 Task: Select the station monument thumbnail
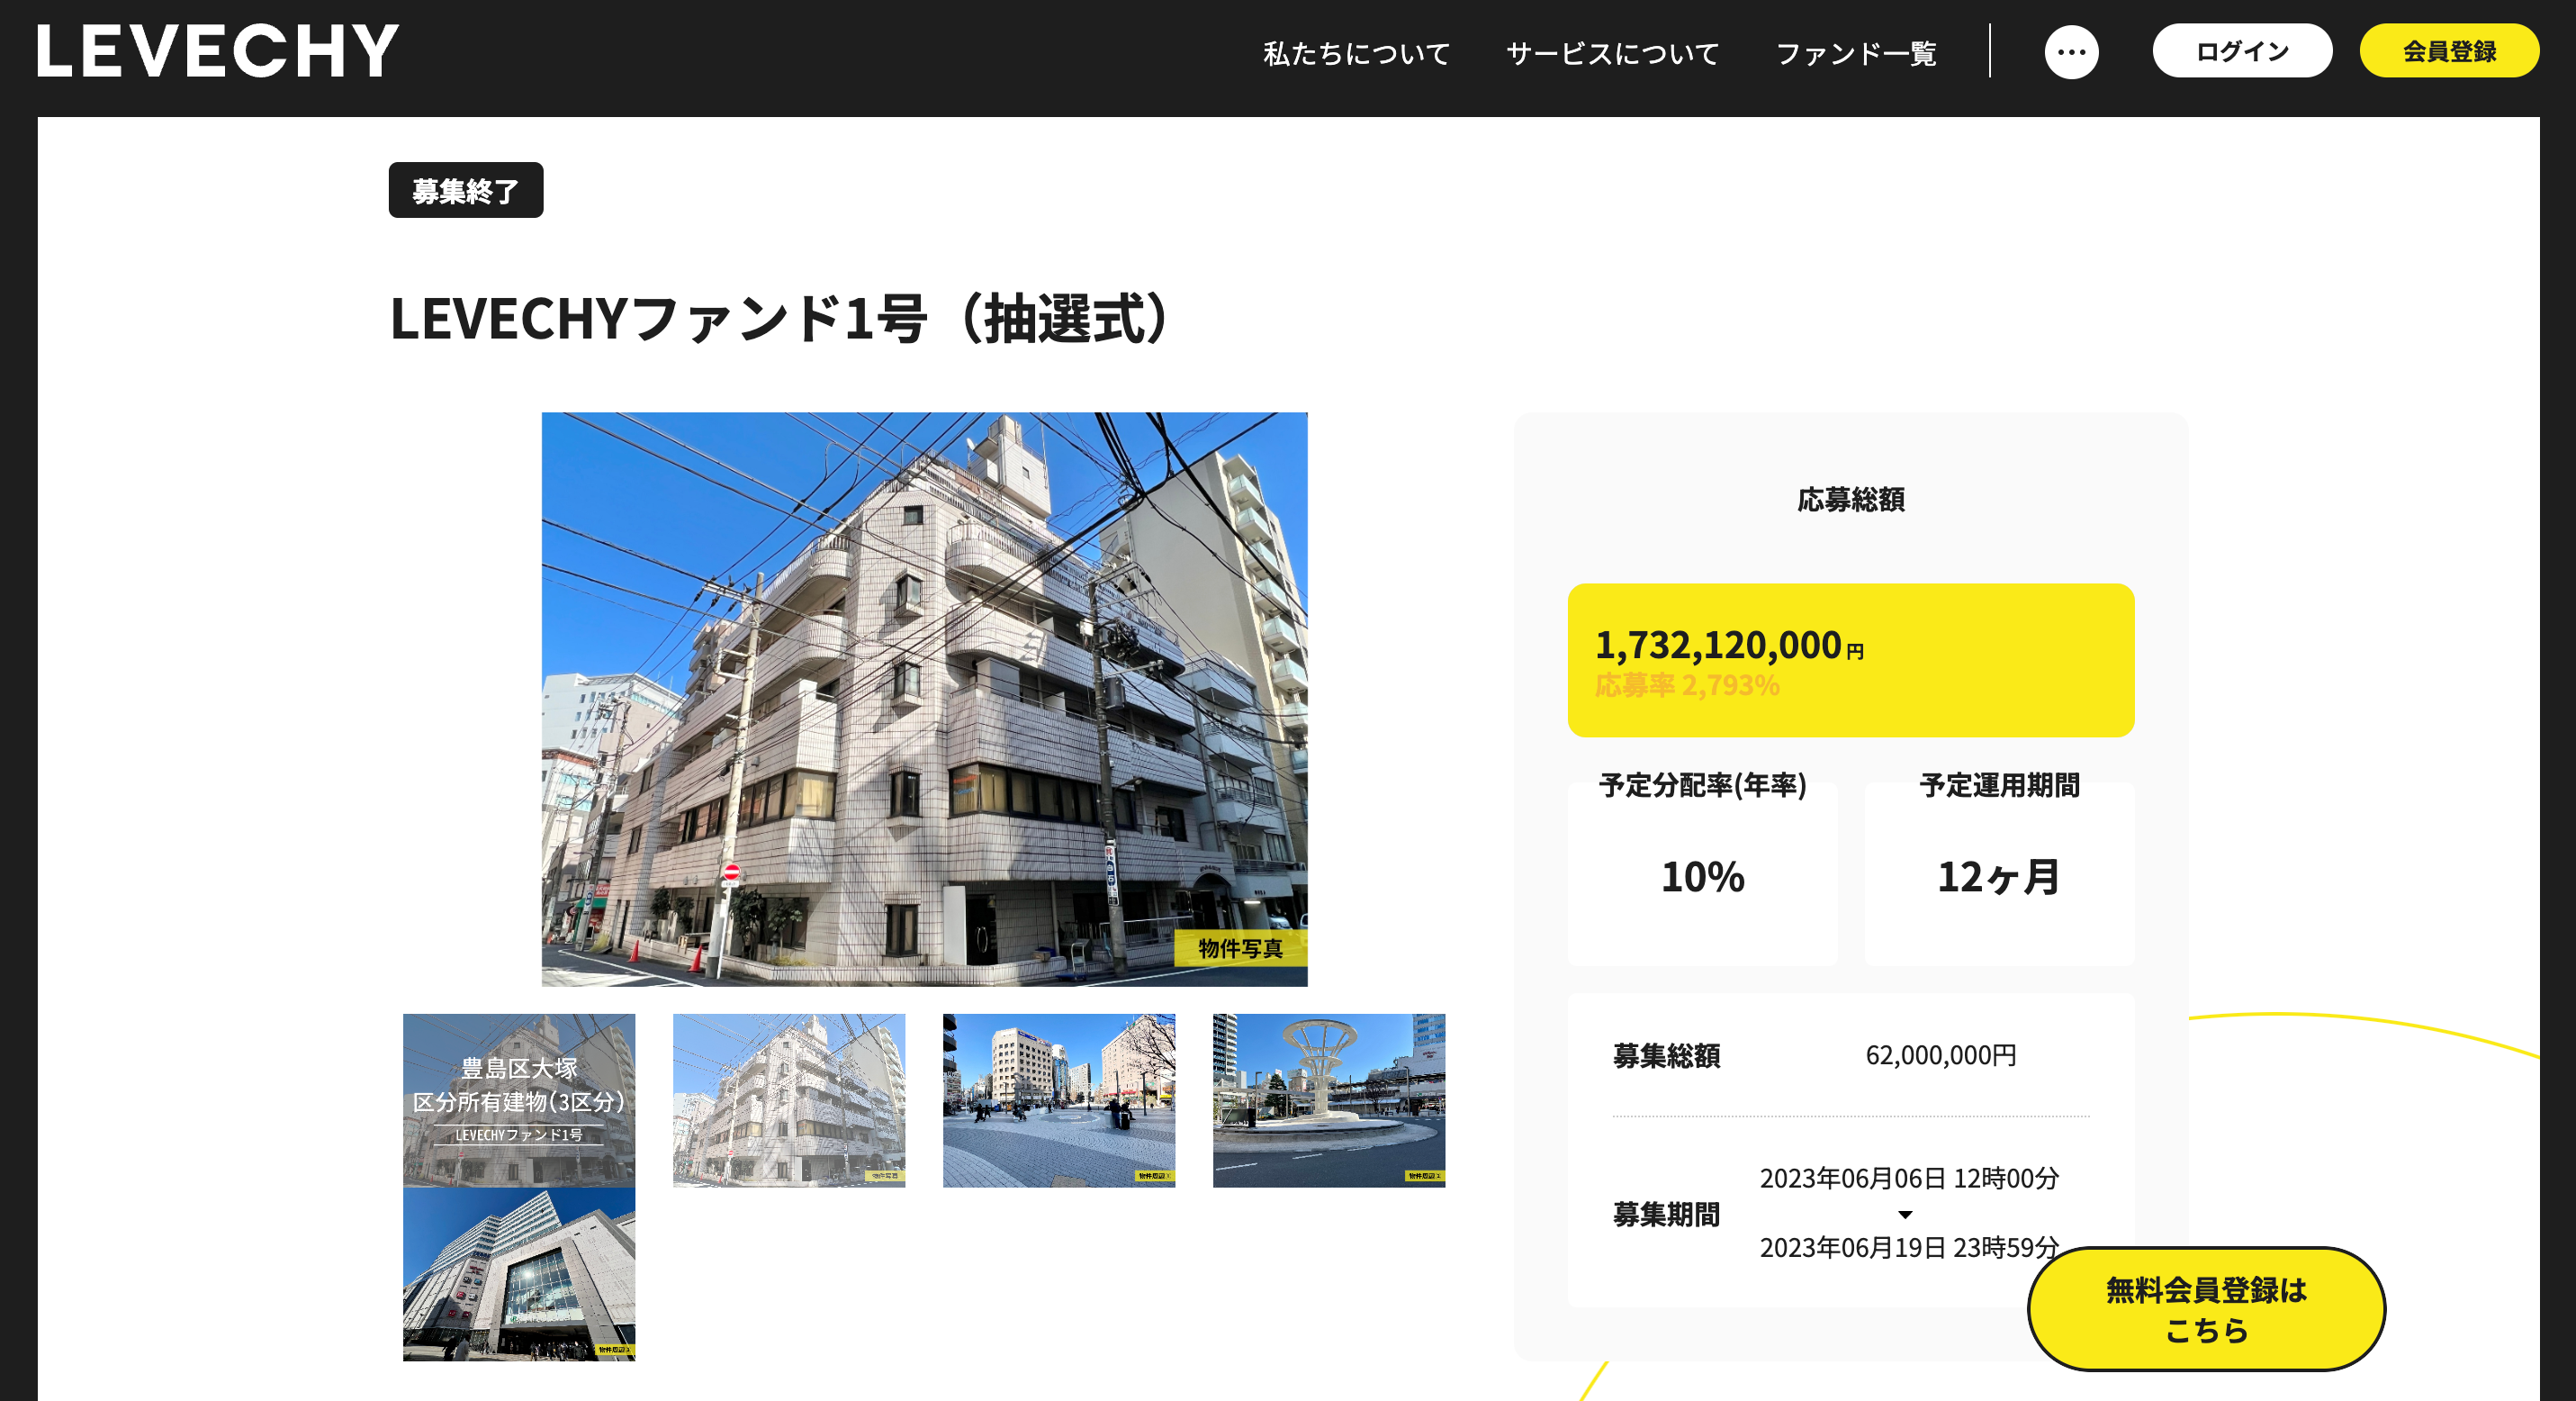(1328, 1100)
